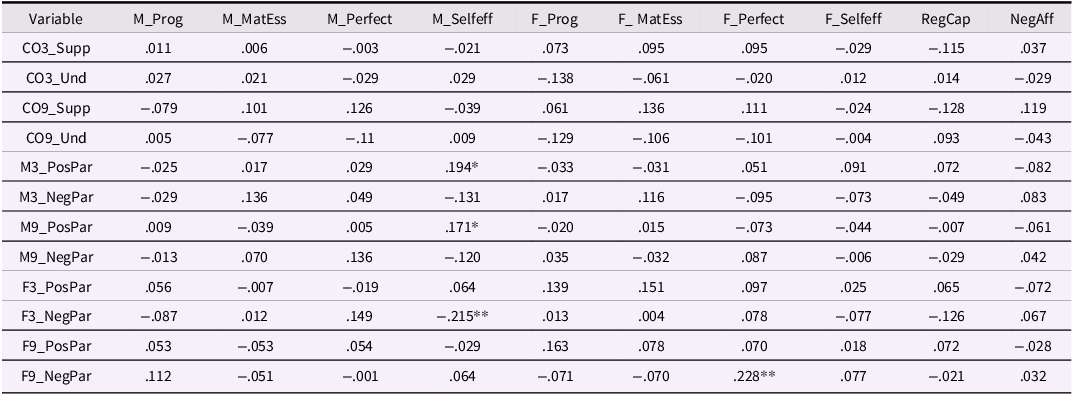Select the NegAff column header
The height and width of the screenshot is (395, 1073).
(x=1031, y=19)
